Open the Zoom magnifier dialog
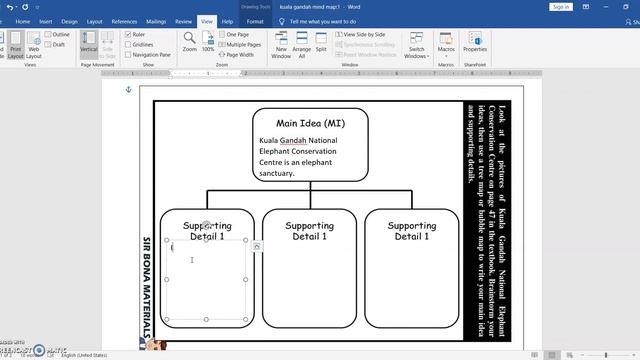640x360 pixels. coord(189,42)
